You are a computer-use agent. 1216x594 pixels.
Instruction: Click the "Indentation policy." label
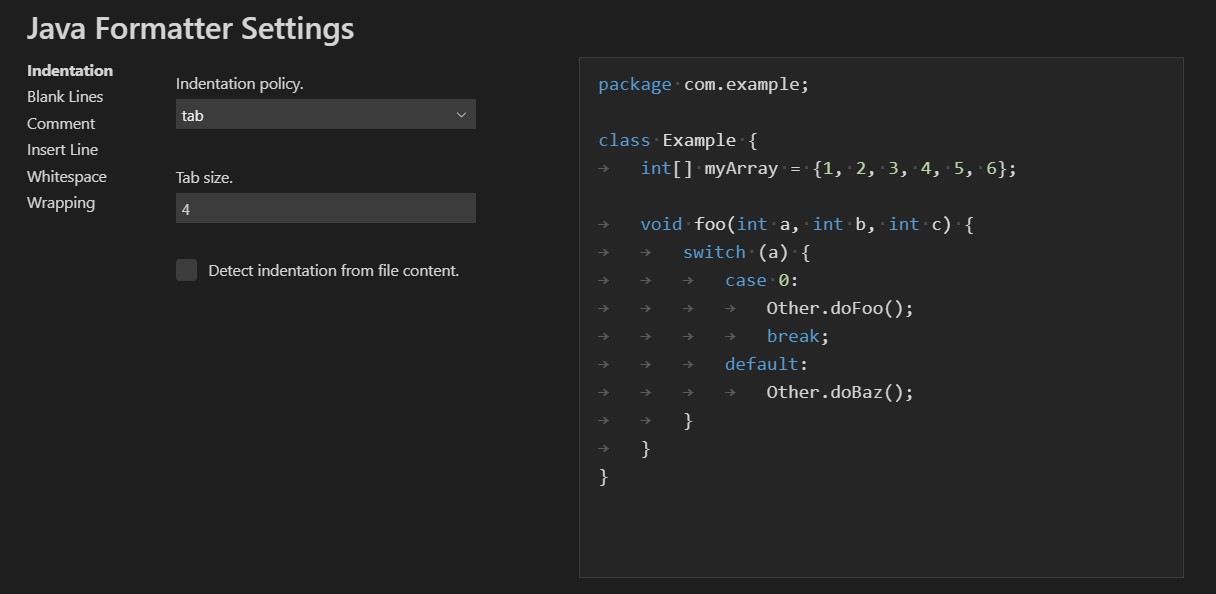(239, 83)
